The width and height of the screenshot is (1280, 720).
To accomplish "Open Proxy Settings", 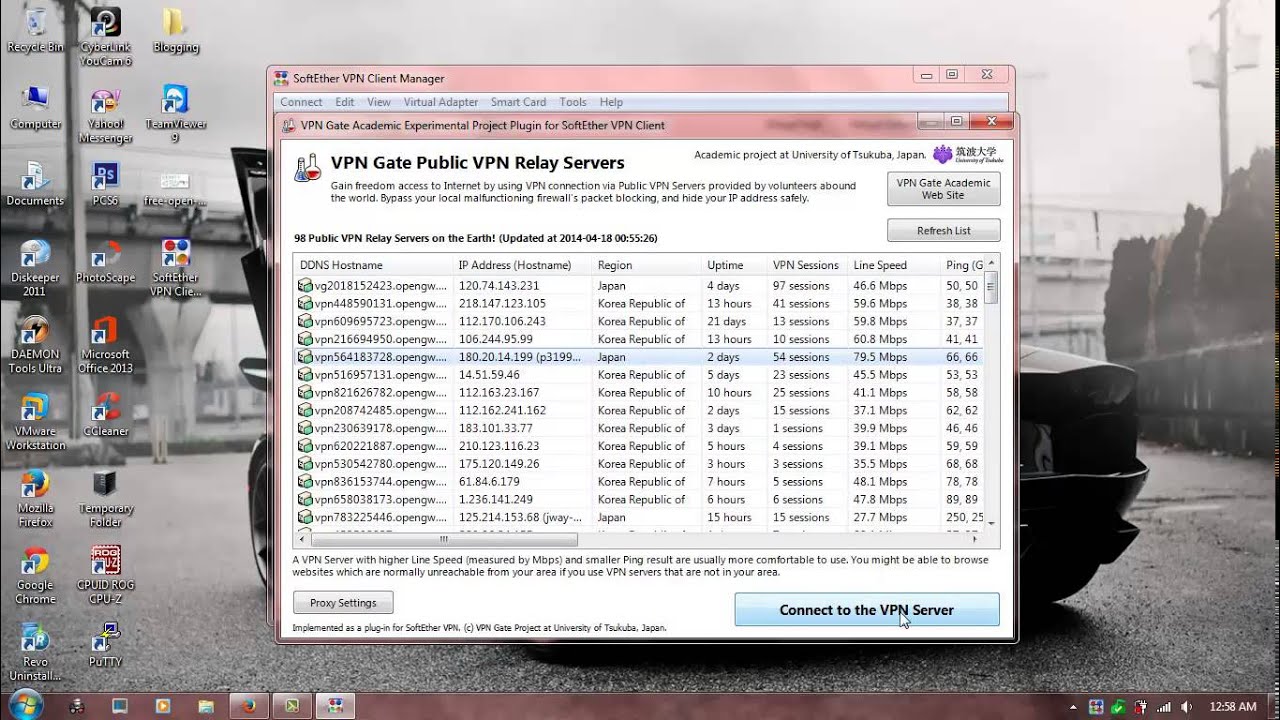I will pos(343,602).
